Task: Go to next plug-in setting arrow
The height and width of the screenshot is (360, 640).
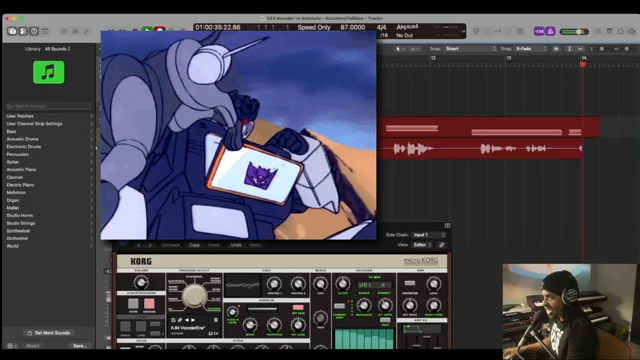Action: (150, 245)
